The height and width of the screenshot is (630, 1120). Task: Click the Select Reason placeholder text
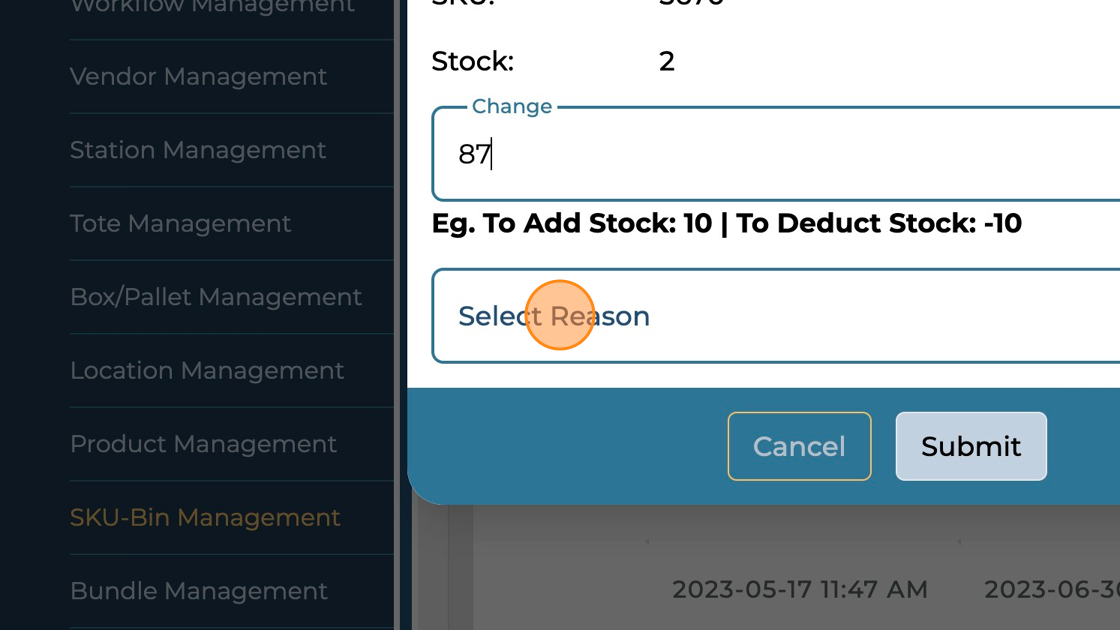tap(554, 315)
